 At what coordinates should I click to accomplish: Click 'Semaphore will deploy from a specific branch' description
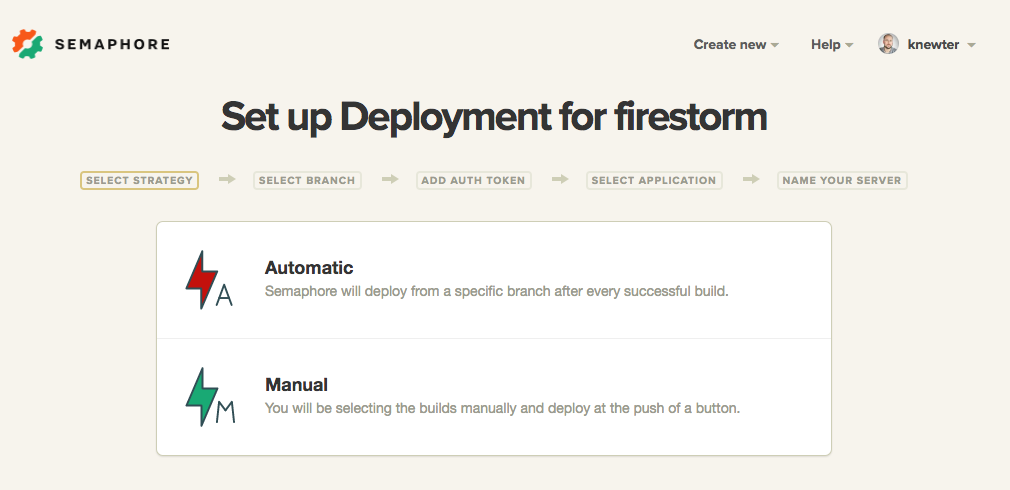(x=497, y=291)
